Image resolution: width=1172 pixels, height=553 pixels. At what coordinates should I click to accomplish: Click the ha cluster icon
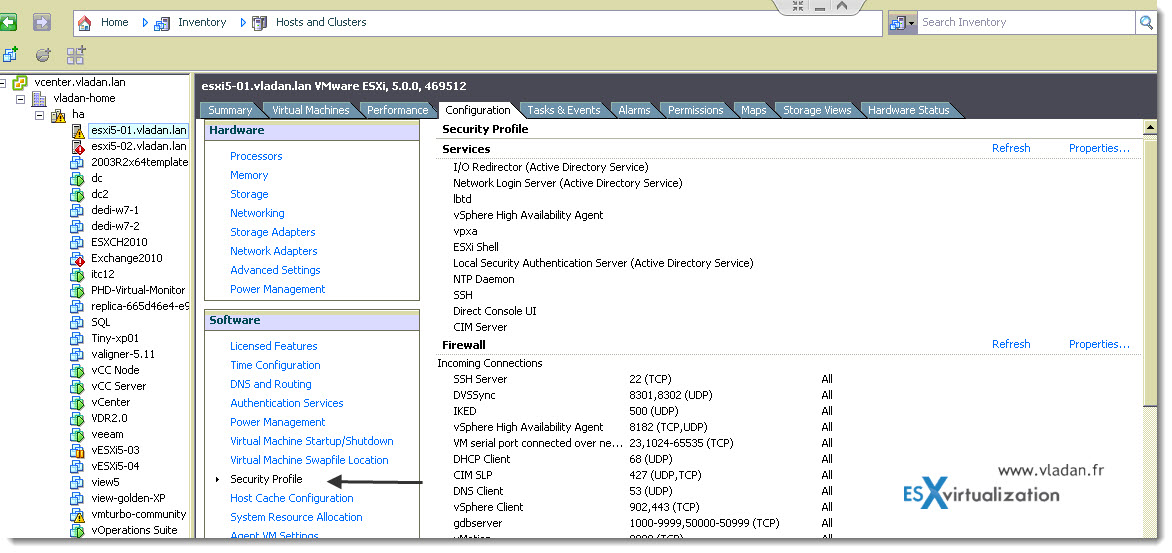tap(58, 115)
